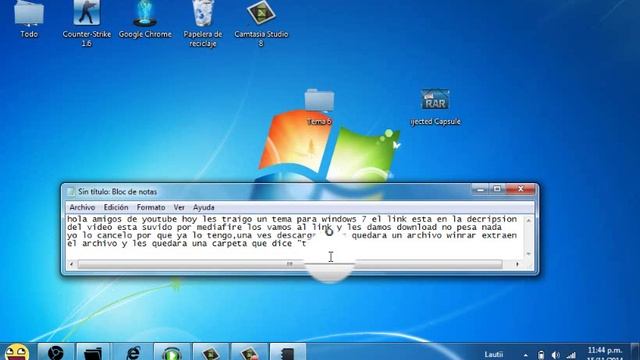This screenshot has width=640, height=360.
Task: Switch to the notepad taskbar button
Action: (x=288, y=352)
